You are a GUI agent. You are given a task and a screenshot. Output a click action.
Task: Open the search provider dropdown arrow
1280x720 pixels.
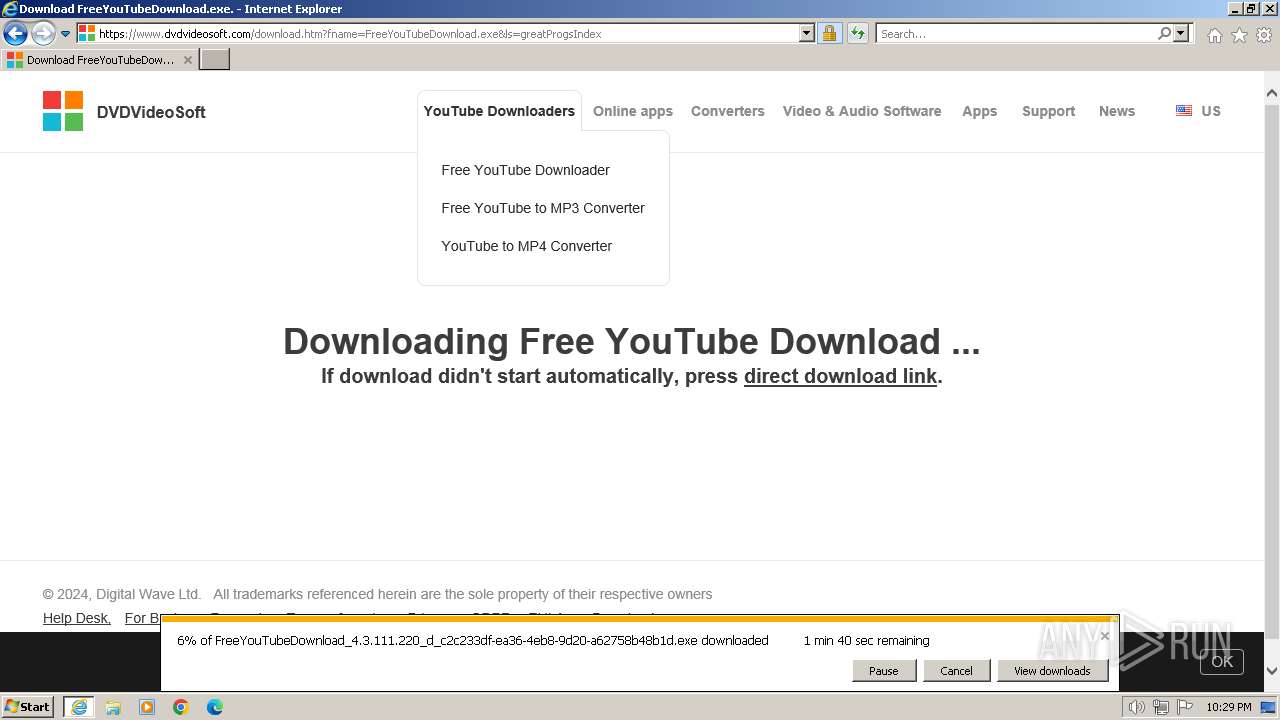1181,34
